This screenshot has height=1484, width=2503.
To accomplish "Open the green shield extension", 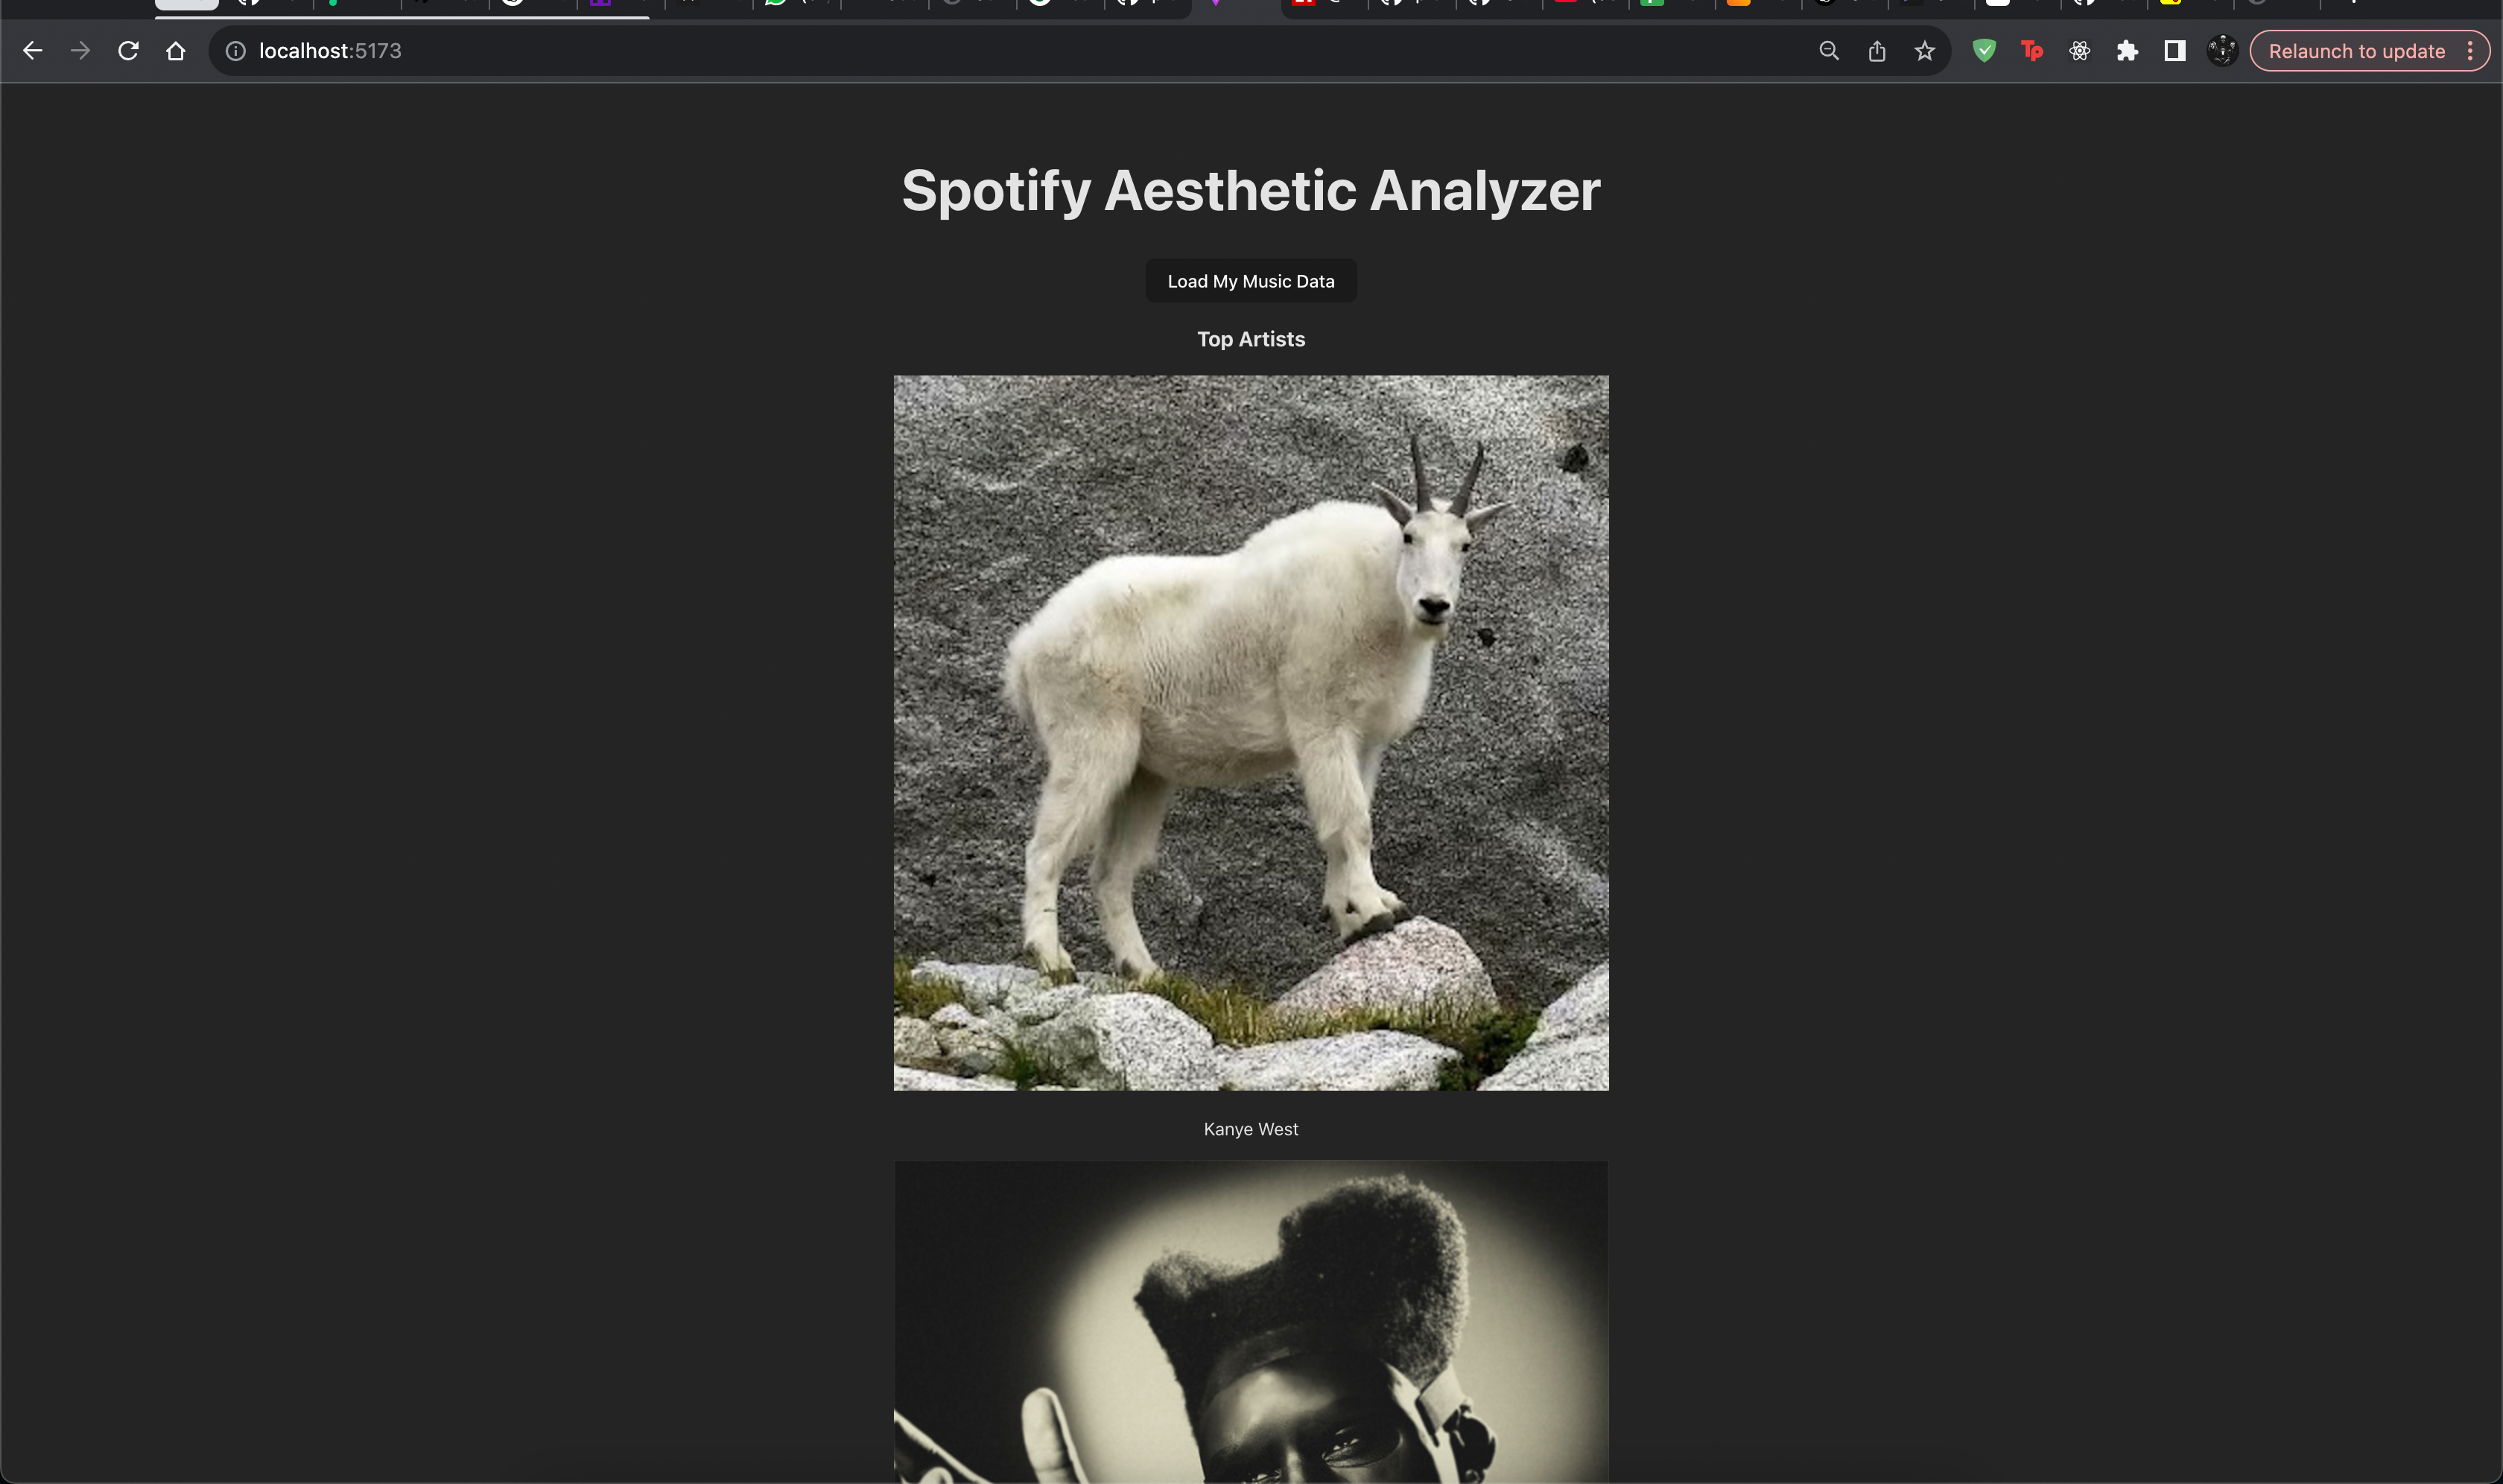I will pyautogui.click(x=1984, y=51).
